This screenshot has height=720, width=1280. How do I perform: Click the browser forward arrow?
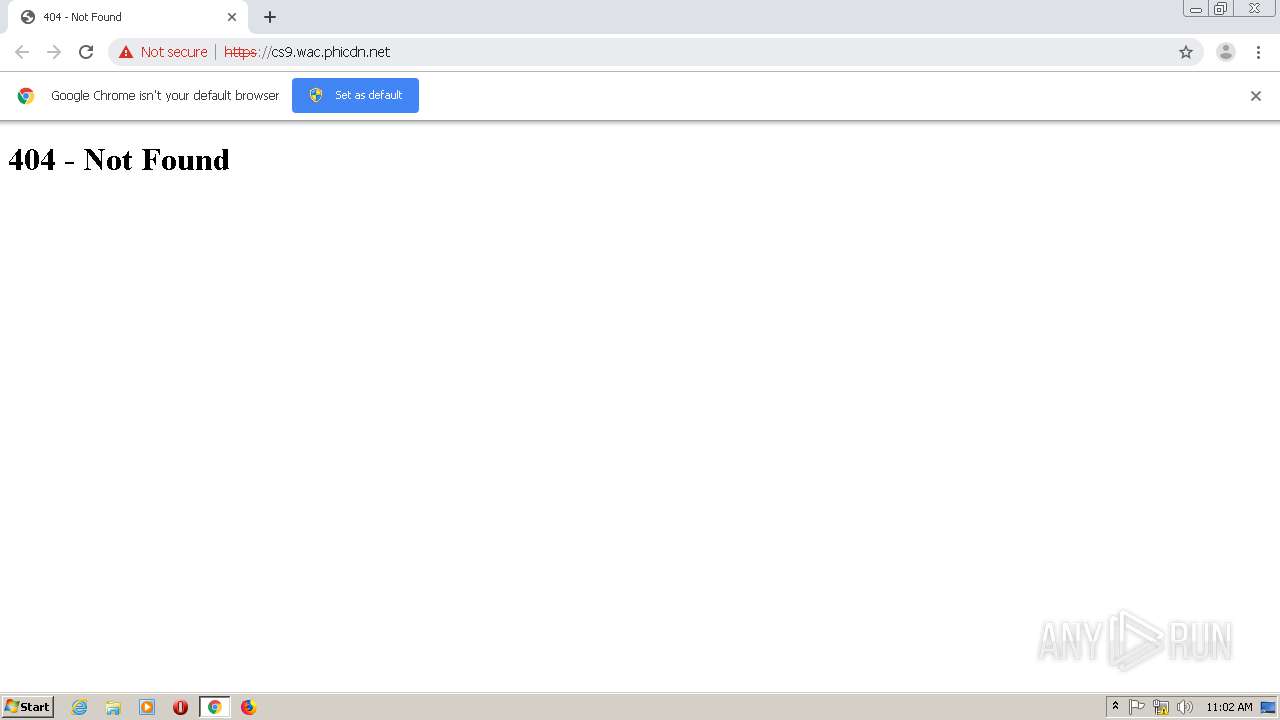[x=54, y=52]
